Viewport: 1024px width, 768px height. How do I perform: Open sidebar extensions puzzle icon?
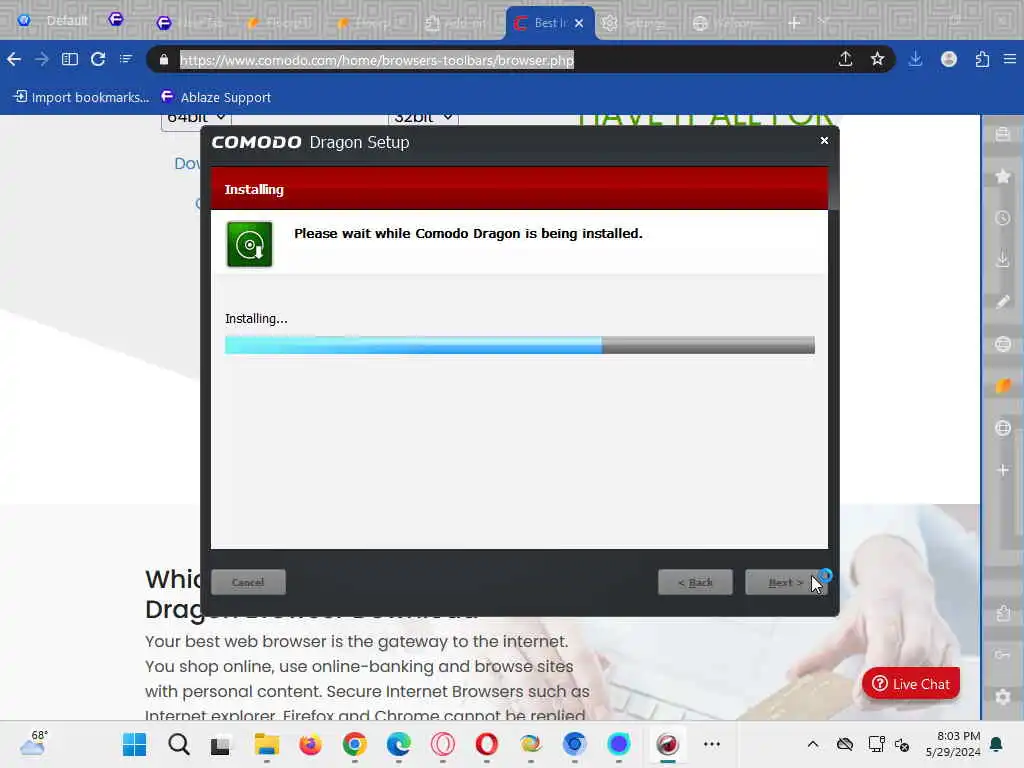click(x=1003, y=613)
